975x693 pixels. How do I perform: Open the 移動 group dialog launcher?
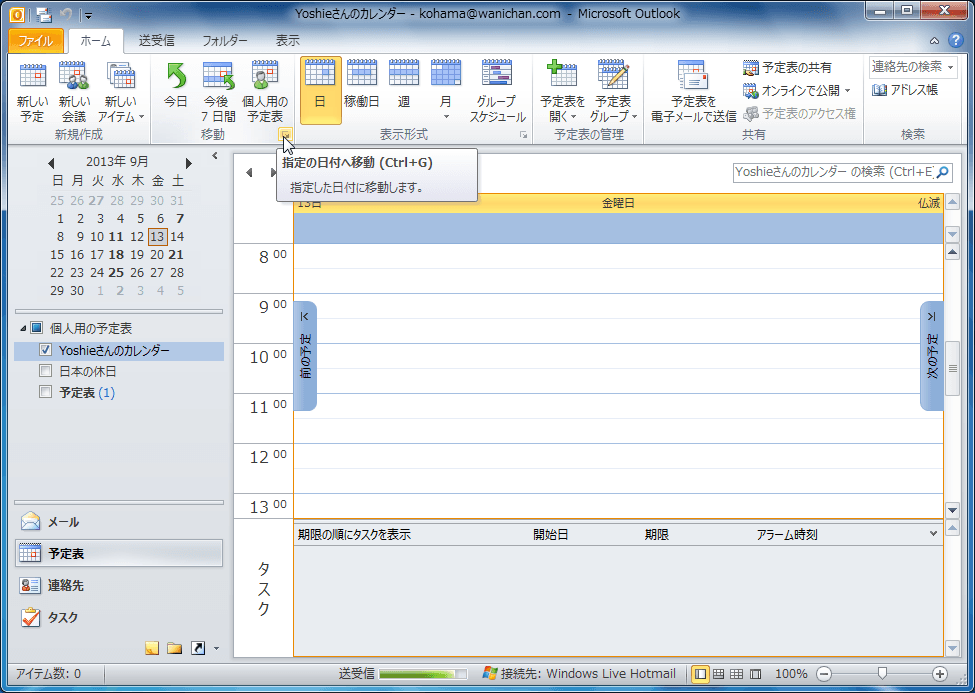pos(285,134)
